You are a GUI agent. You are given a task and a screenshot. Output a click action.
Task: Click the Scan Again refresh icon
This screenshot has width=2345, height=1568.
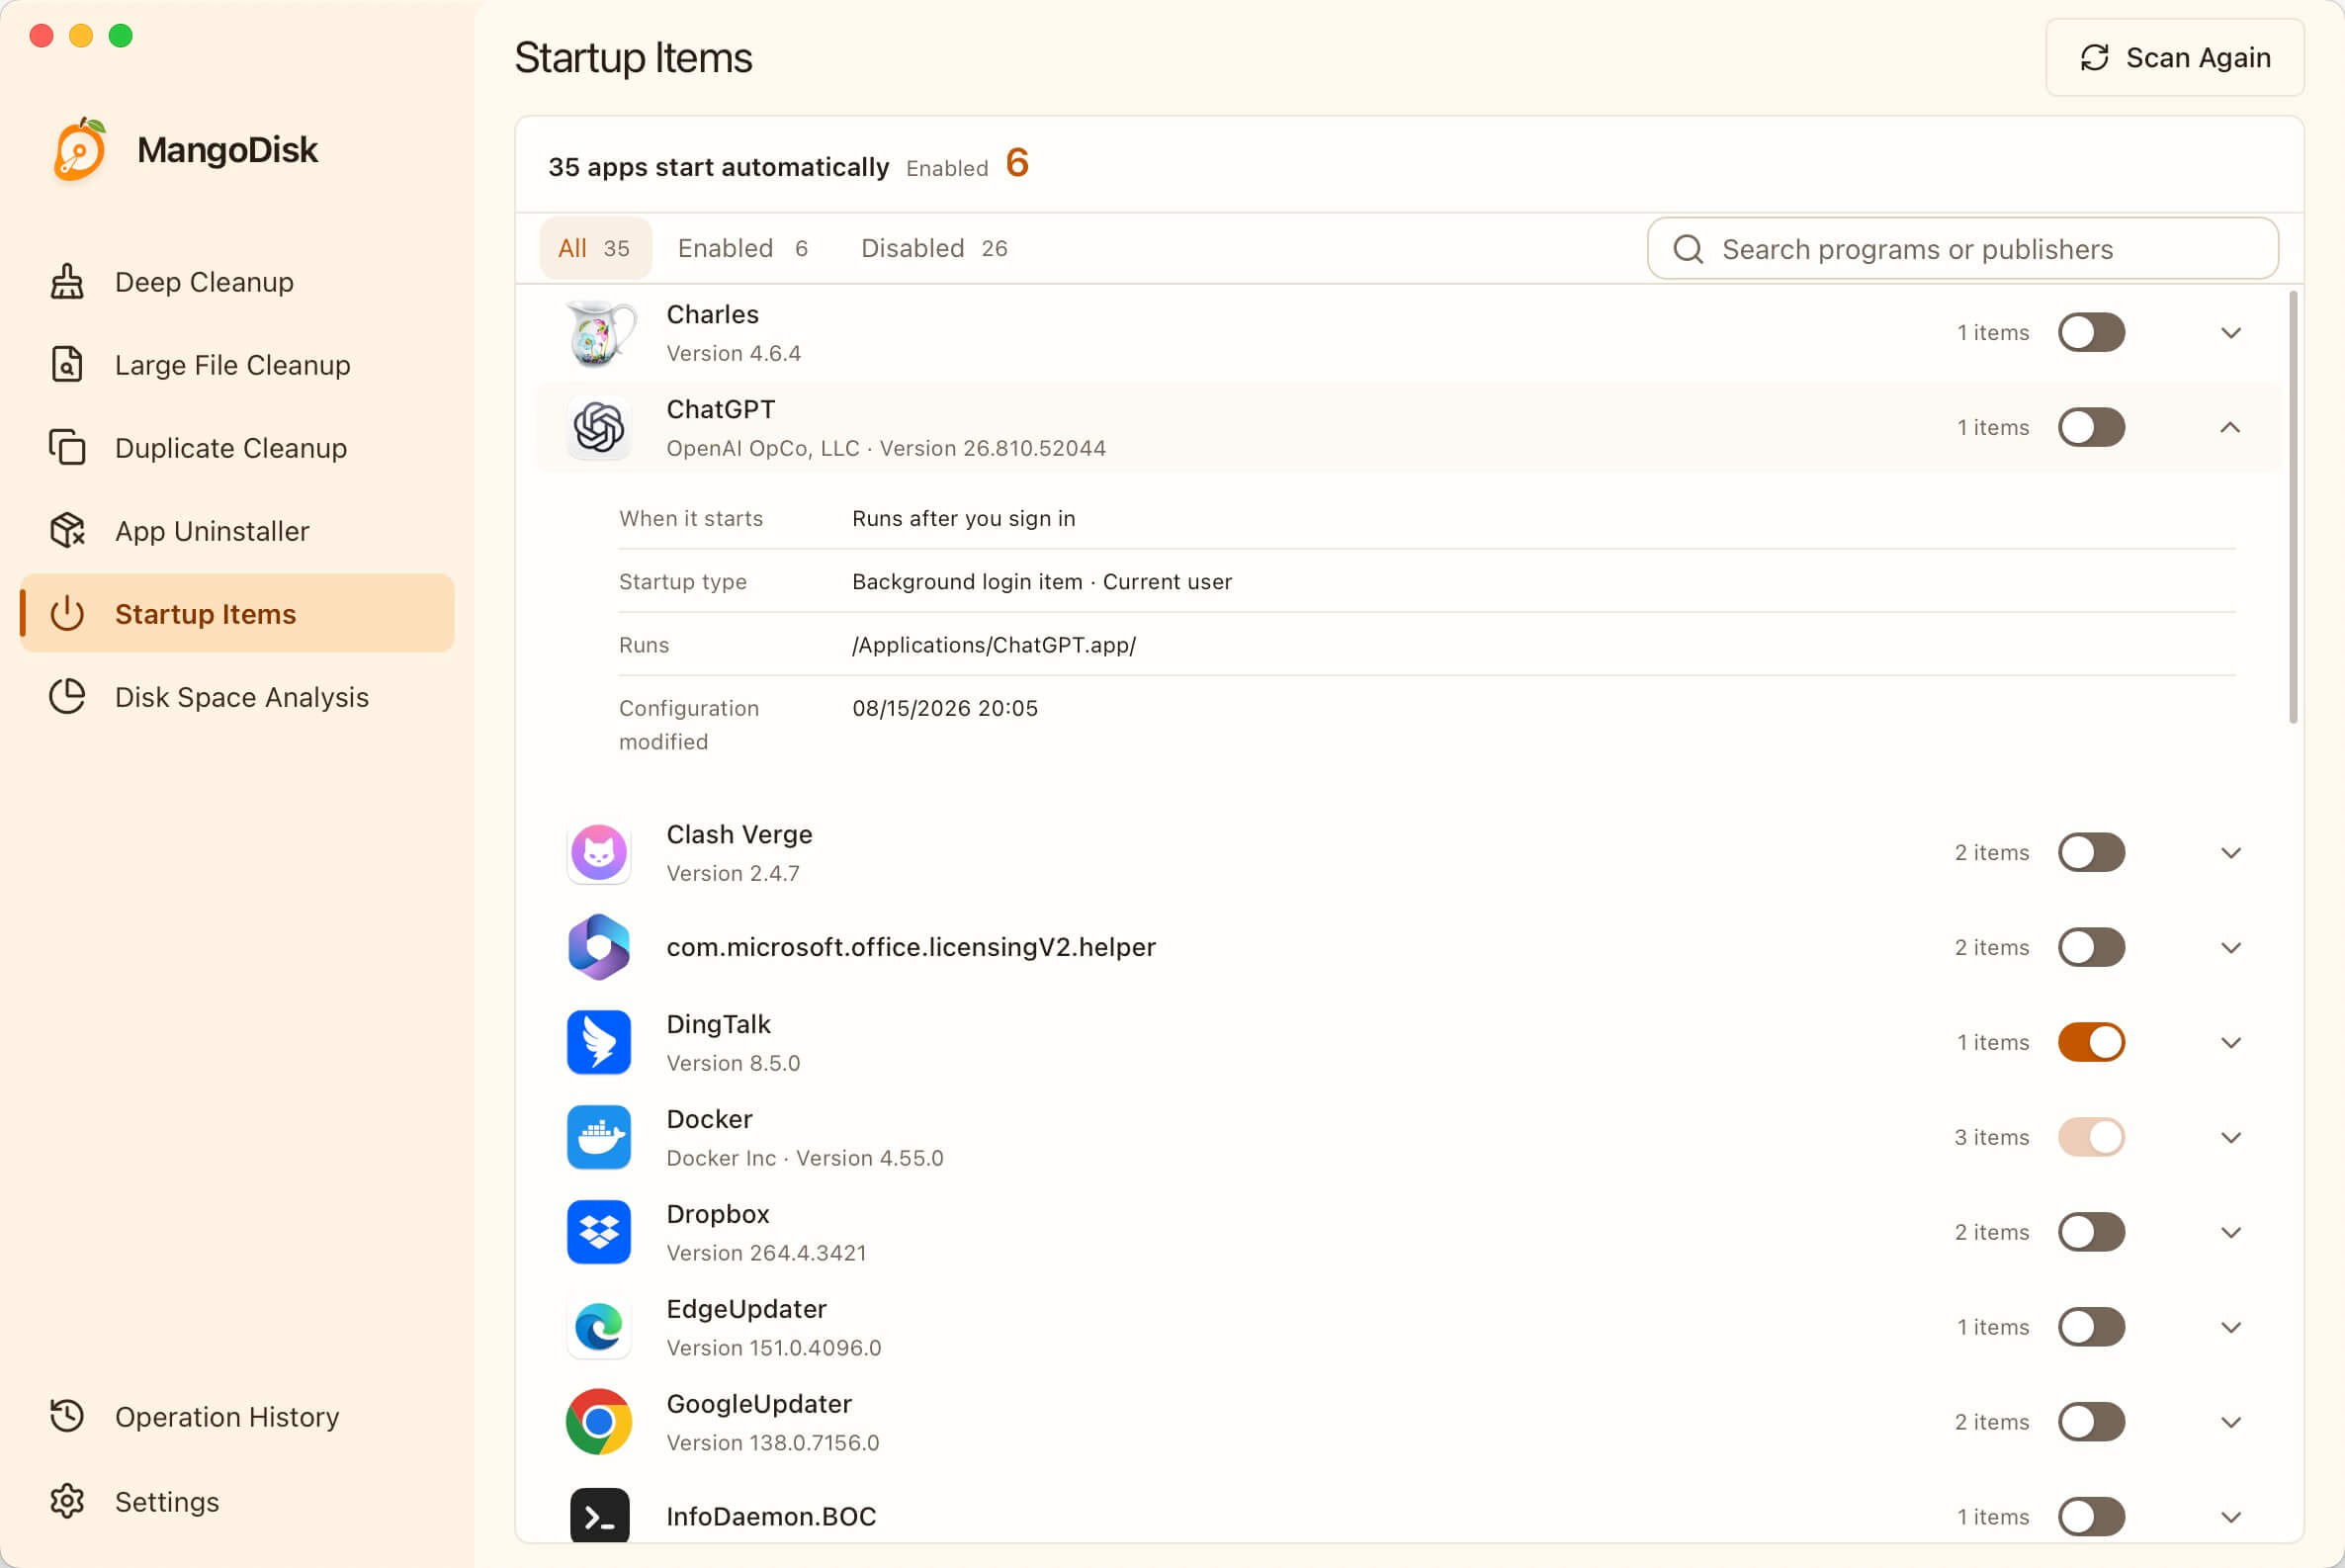click(x=2094, y=58)
